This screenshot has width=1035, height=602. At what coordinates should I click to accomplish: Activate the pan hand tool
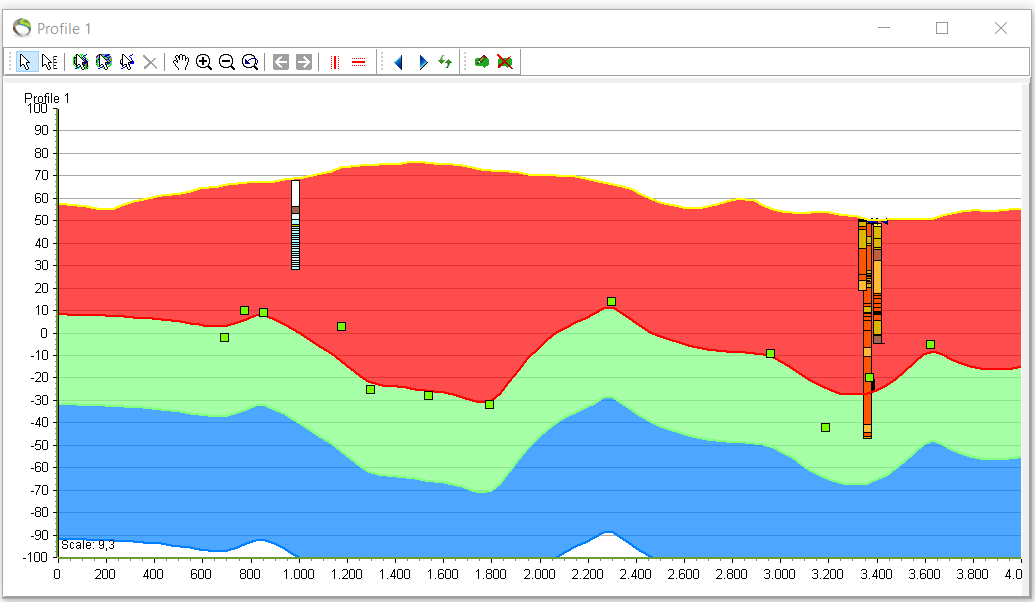click(181, 62)
